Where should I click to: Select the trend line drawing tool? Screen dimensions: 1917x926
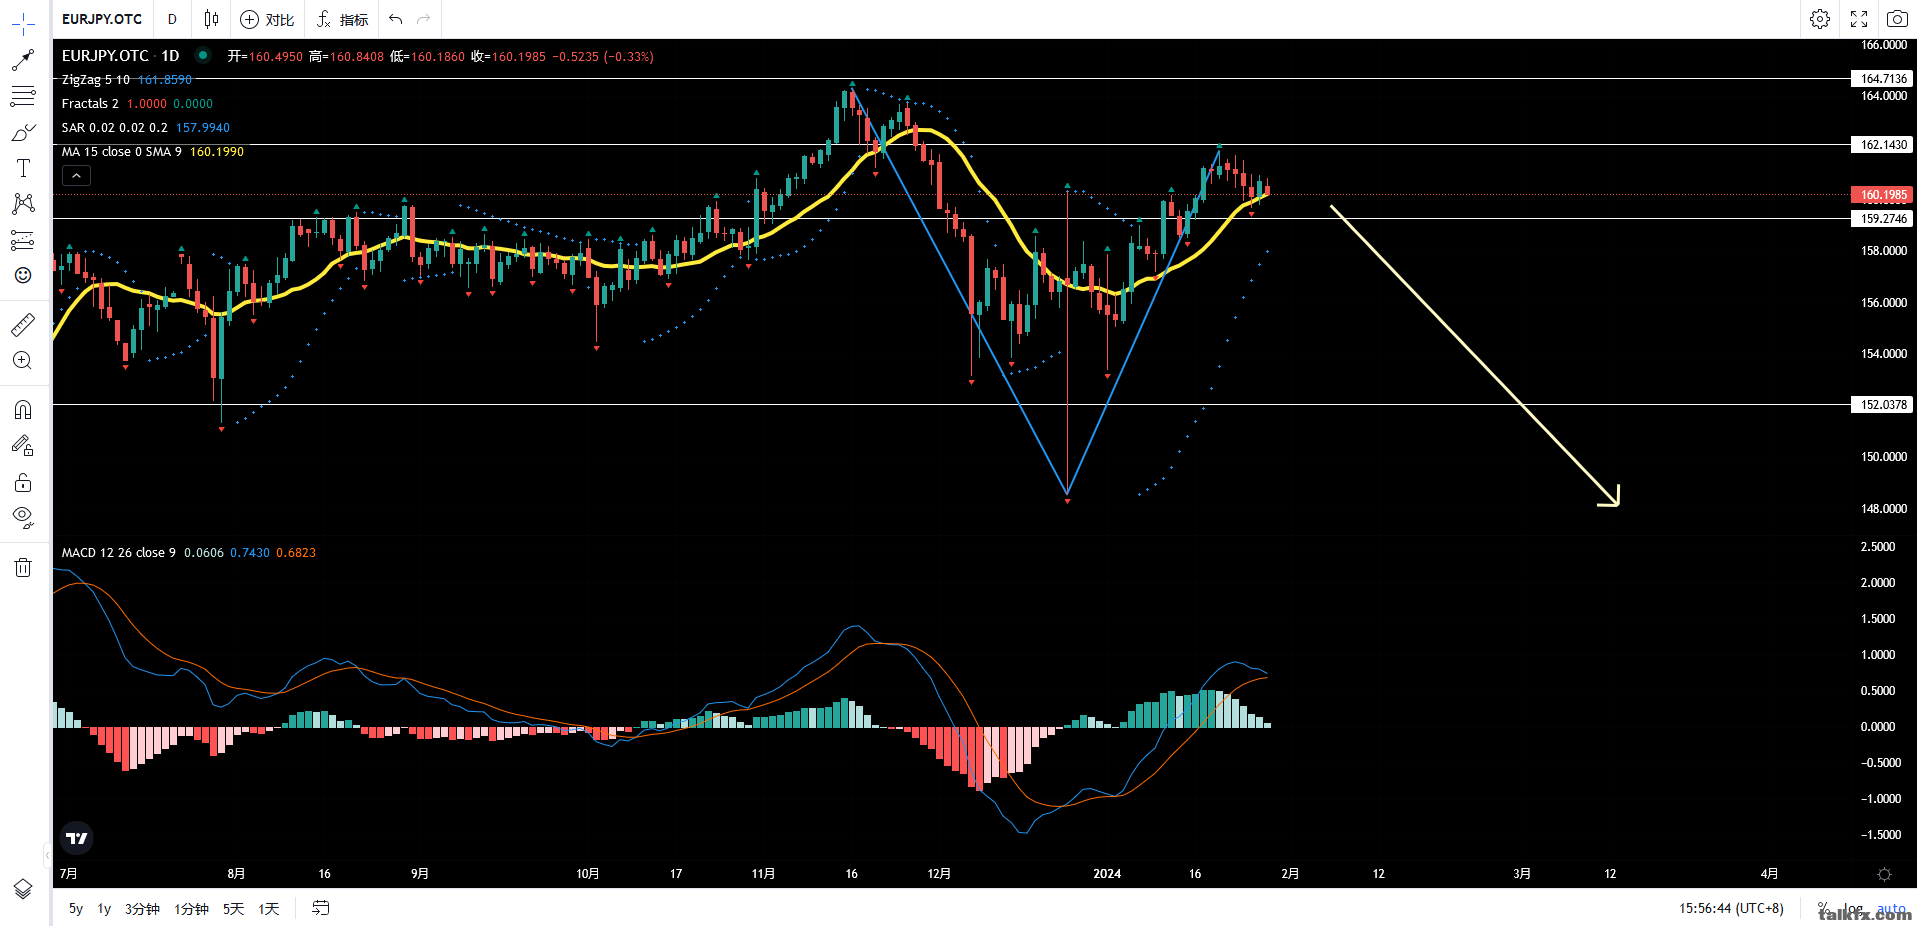(x=23, y=61)
